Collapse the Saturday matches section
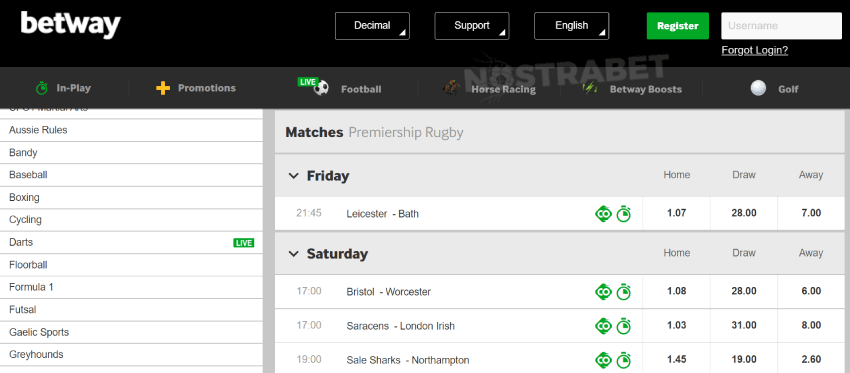 tap(293, 254)
